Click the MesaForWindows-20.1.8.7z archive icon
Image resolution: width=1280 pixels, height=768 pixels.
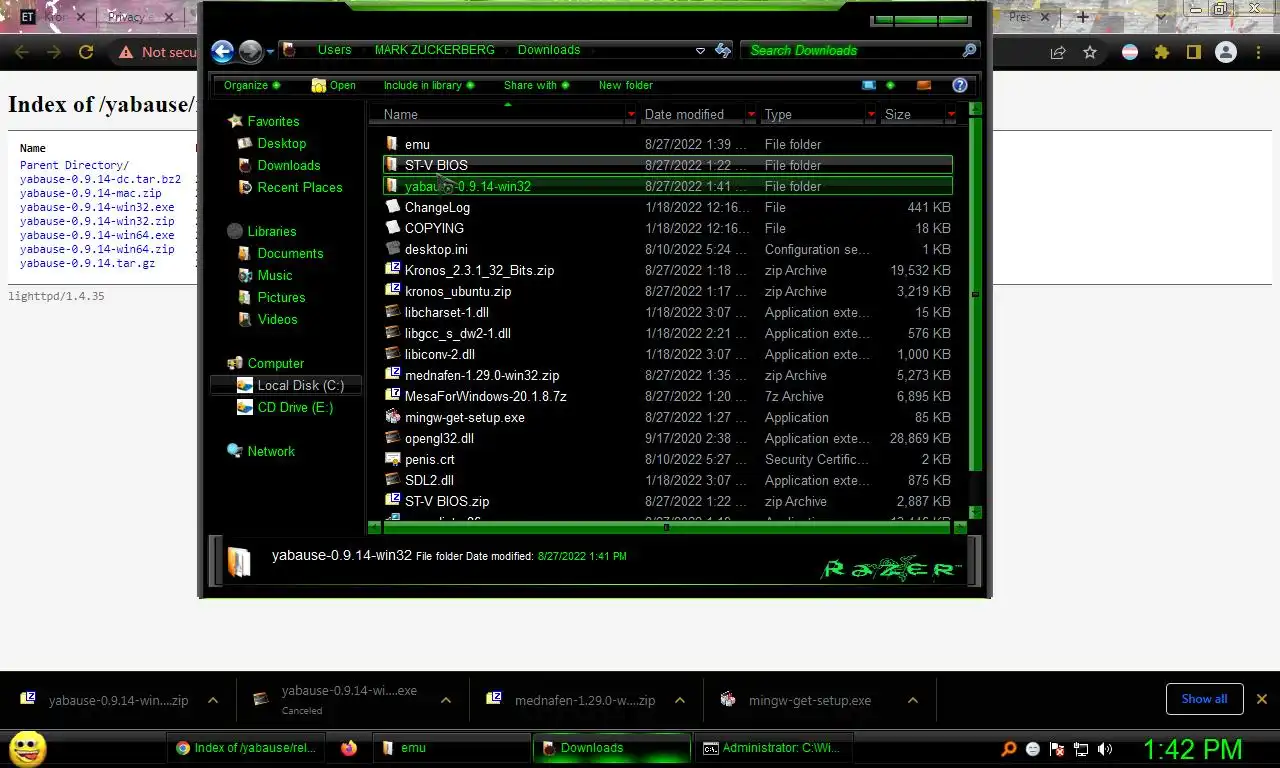393,396
